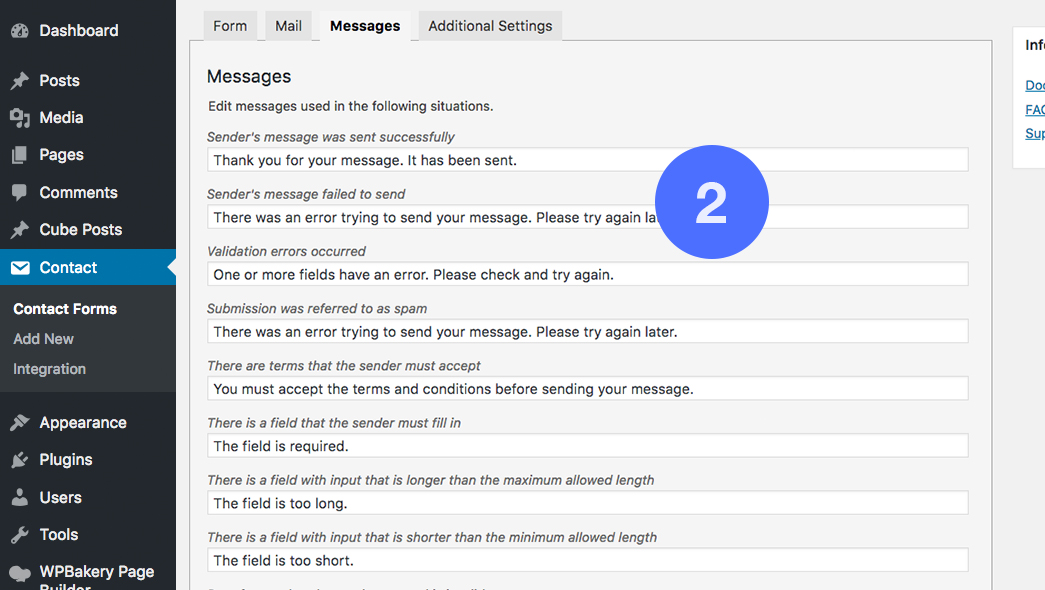Click the 'Thank you for your message' field
Screen dimensions: 1045x590
587,160
